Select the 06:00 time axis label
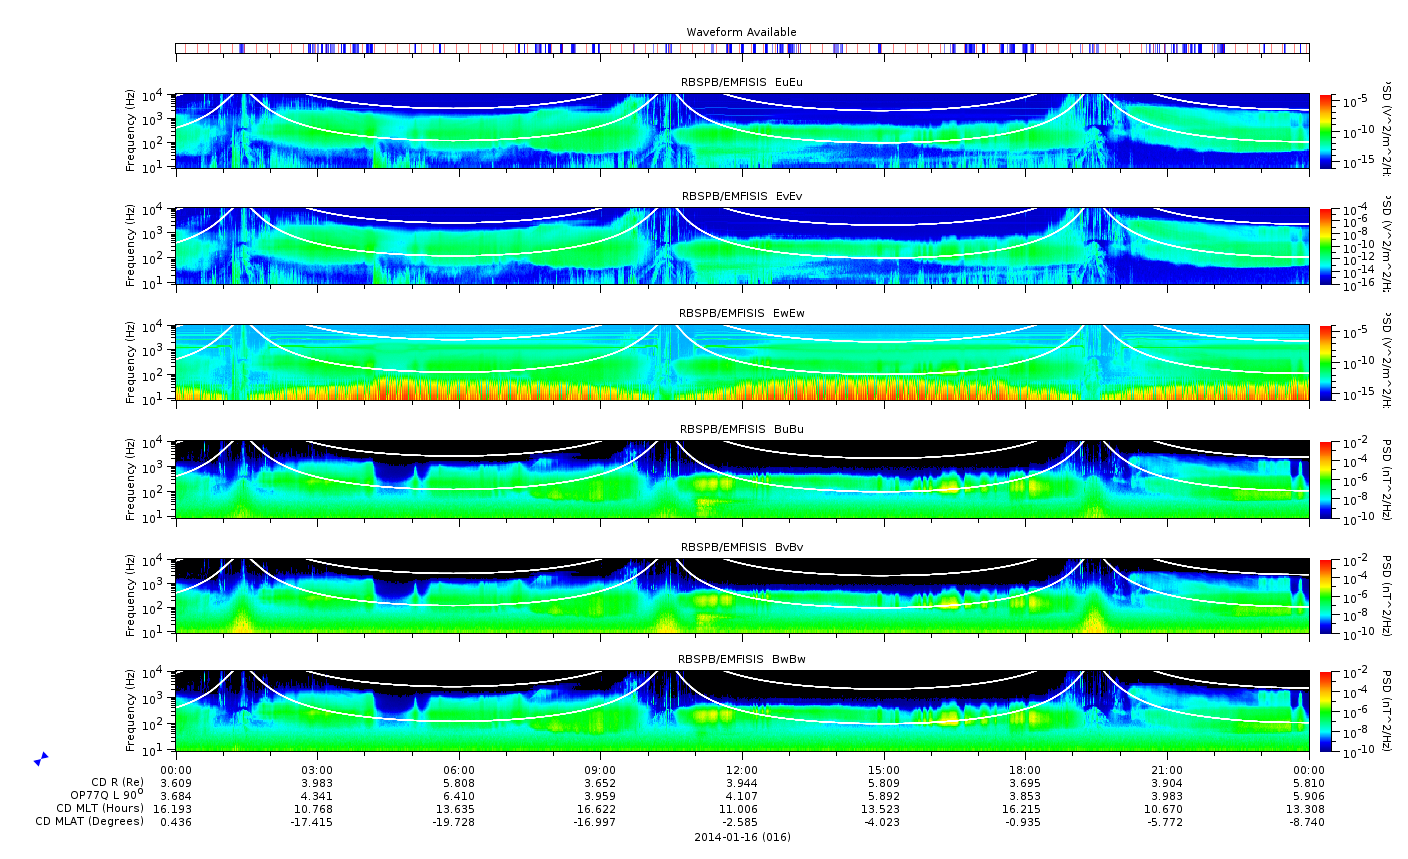1408x859 pixels. point(459,769)
